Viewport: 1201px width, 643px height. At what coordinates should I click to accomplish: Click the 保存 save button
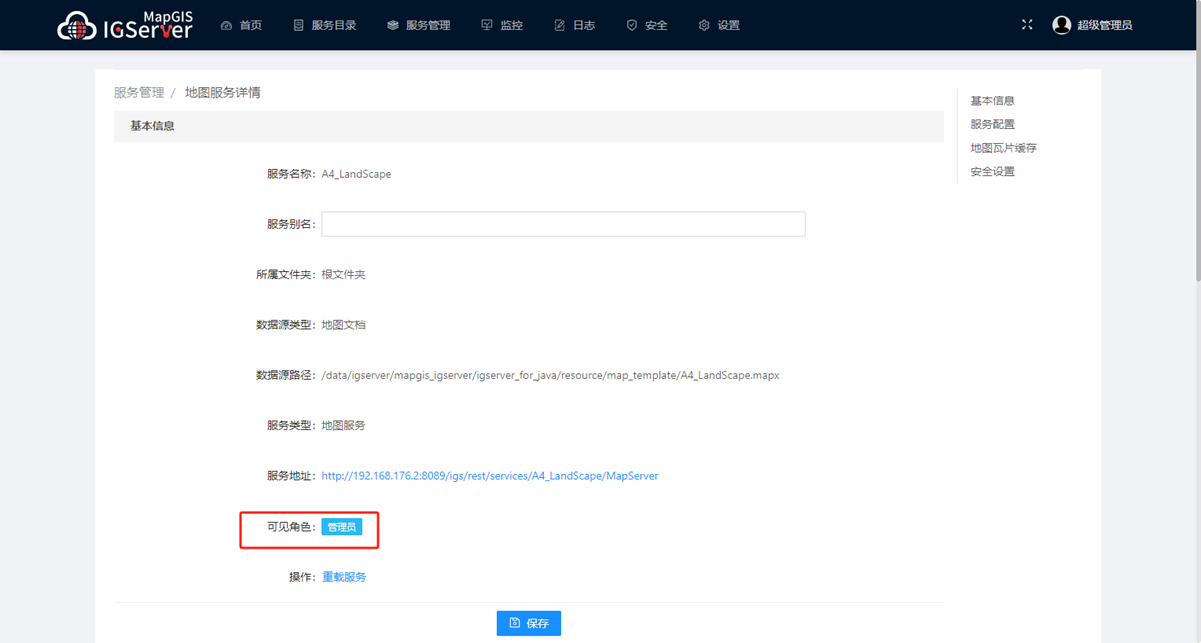point(528,623)
